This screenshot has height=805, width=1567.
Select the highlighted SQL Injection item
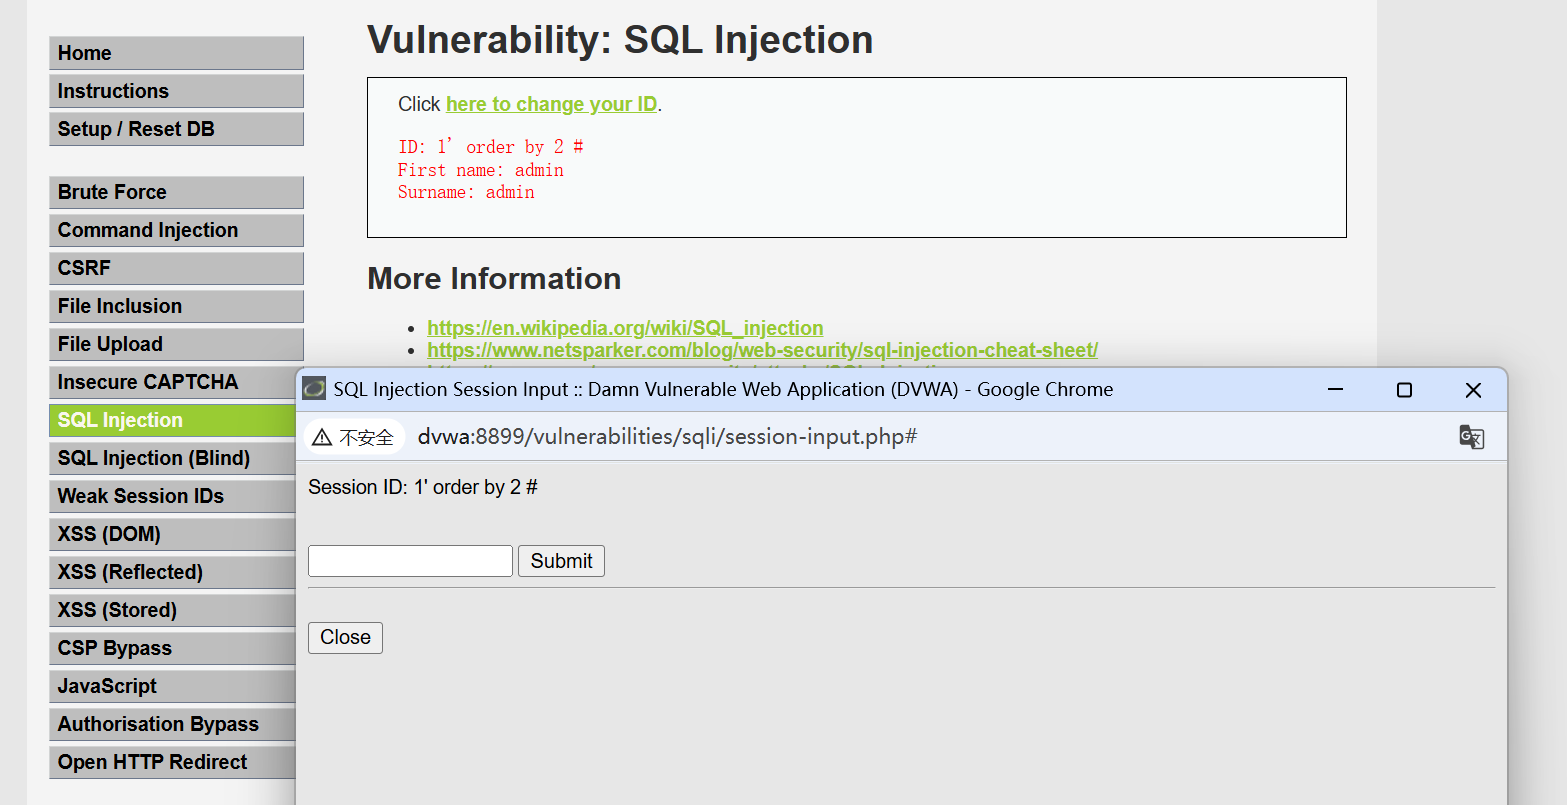tap(172, 420)
